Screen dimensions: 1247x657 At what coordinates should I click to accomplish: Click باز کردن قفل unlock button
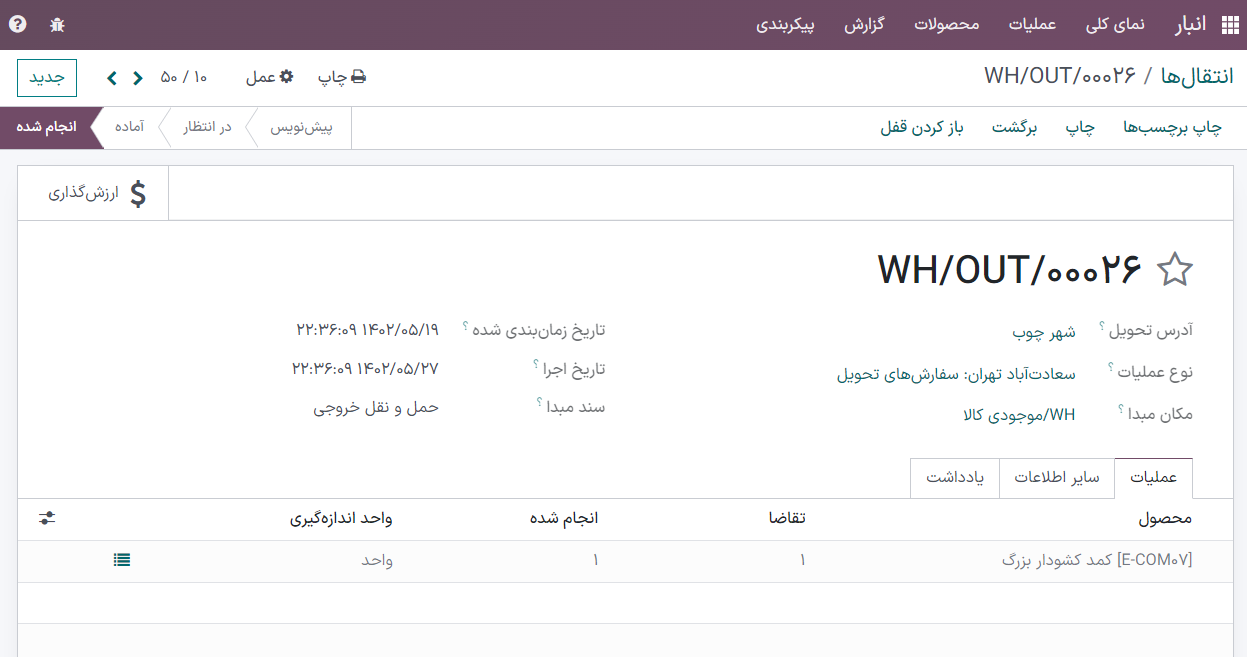click(921, 128)
